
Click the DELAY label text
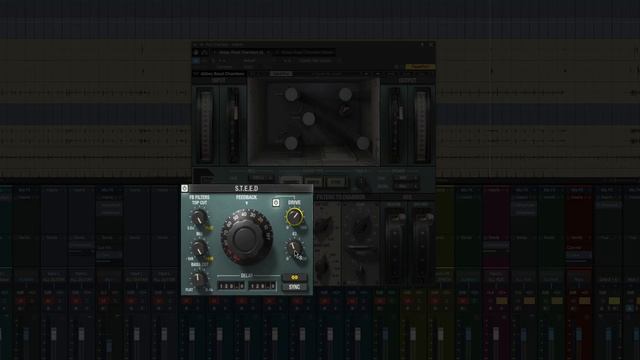pyautogui.click(x=247, y=276)
